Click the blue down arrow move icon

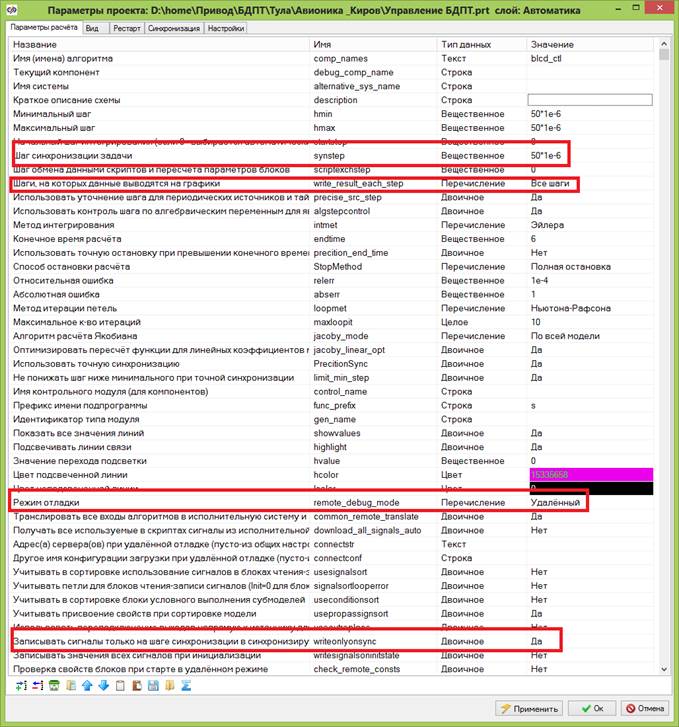point(103,685)
